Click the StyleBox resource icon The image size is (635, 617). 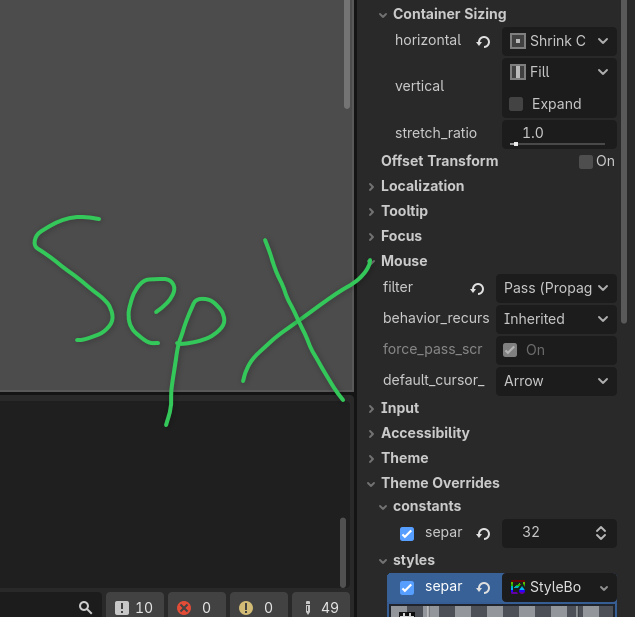[518, 587]
